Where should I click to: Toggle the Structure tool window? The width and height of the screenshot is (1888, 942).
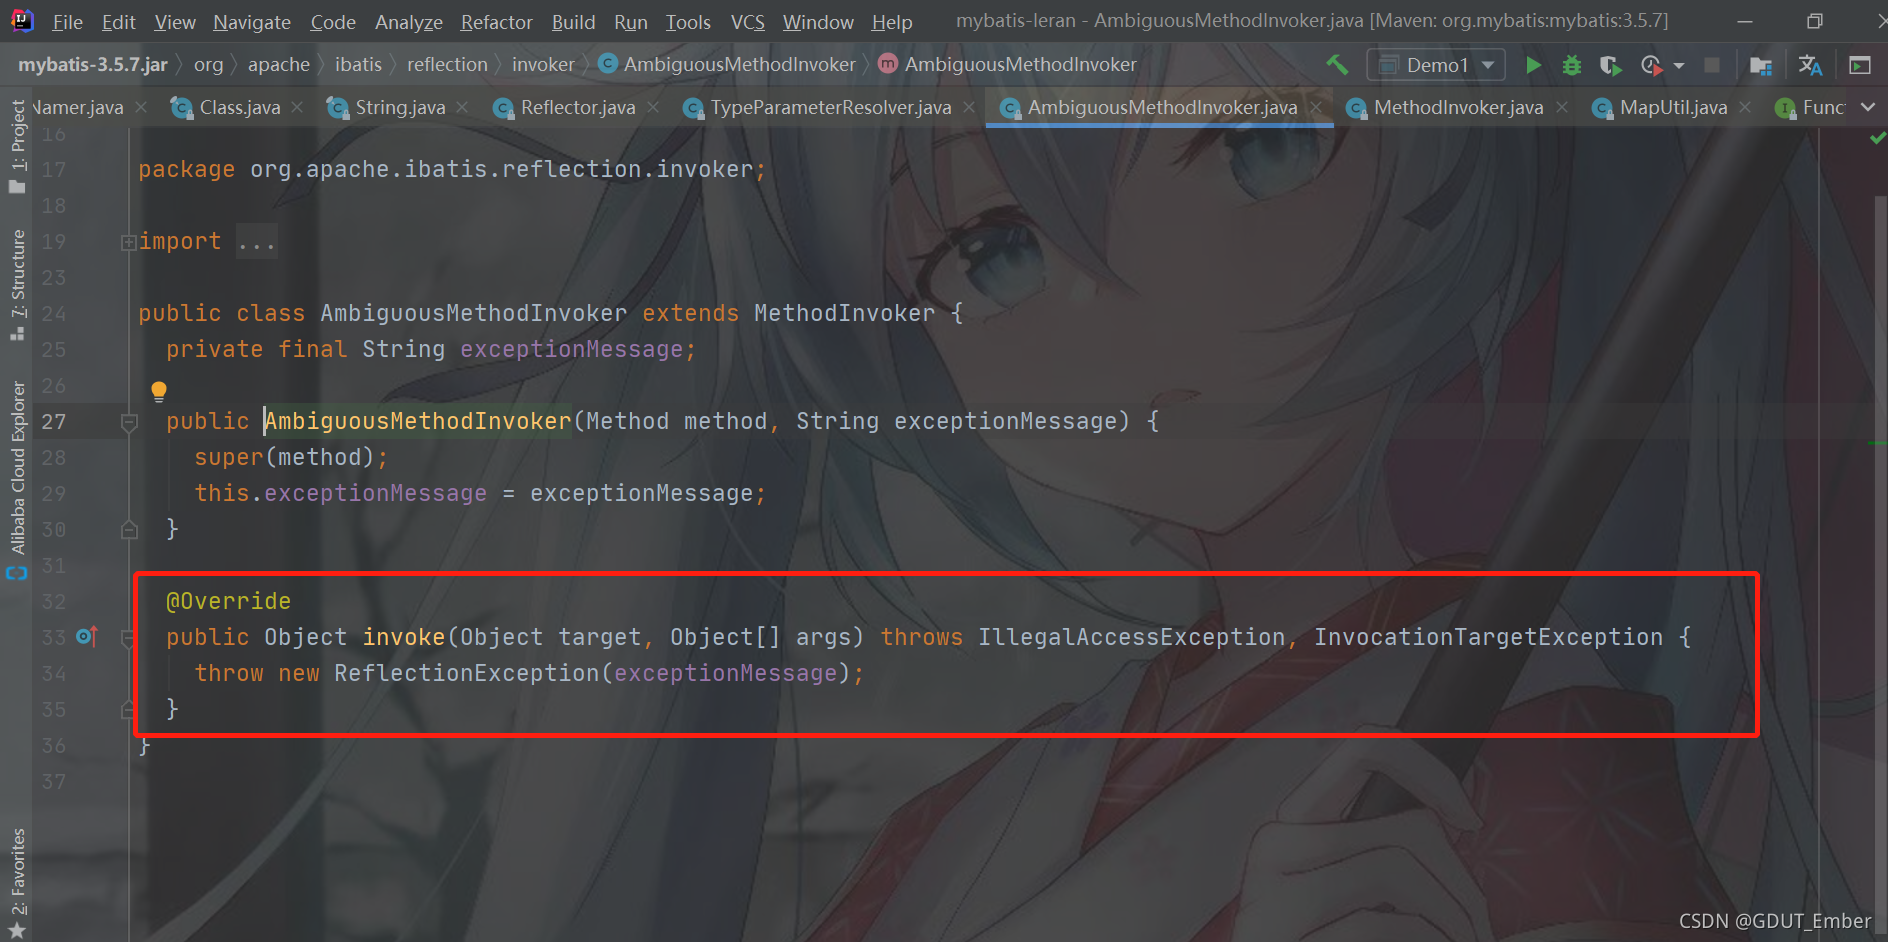tap(17, 286)
